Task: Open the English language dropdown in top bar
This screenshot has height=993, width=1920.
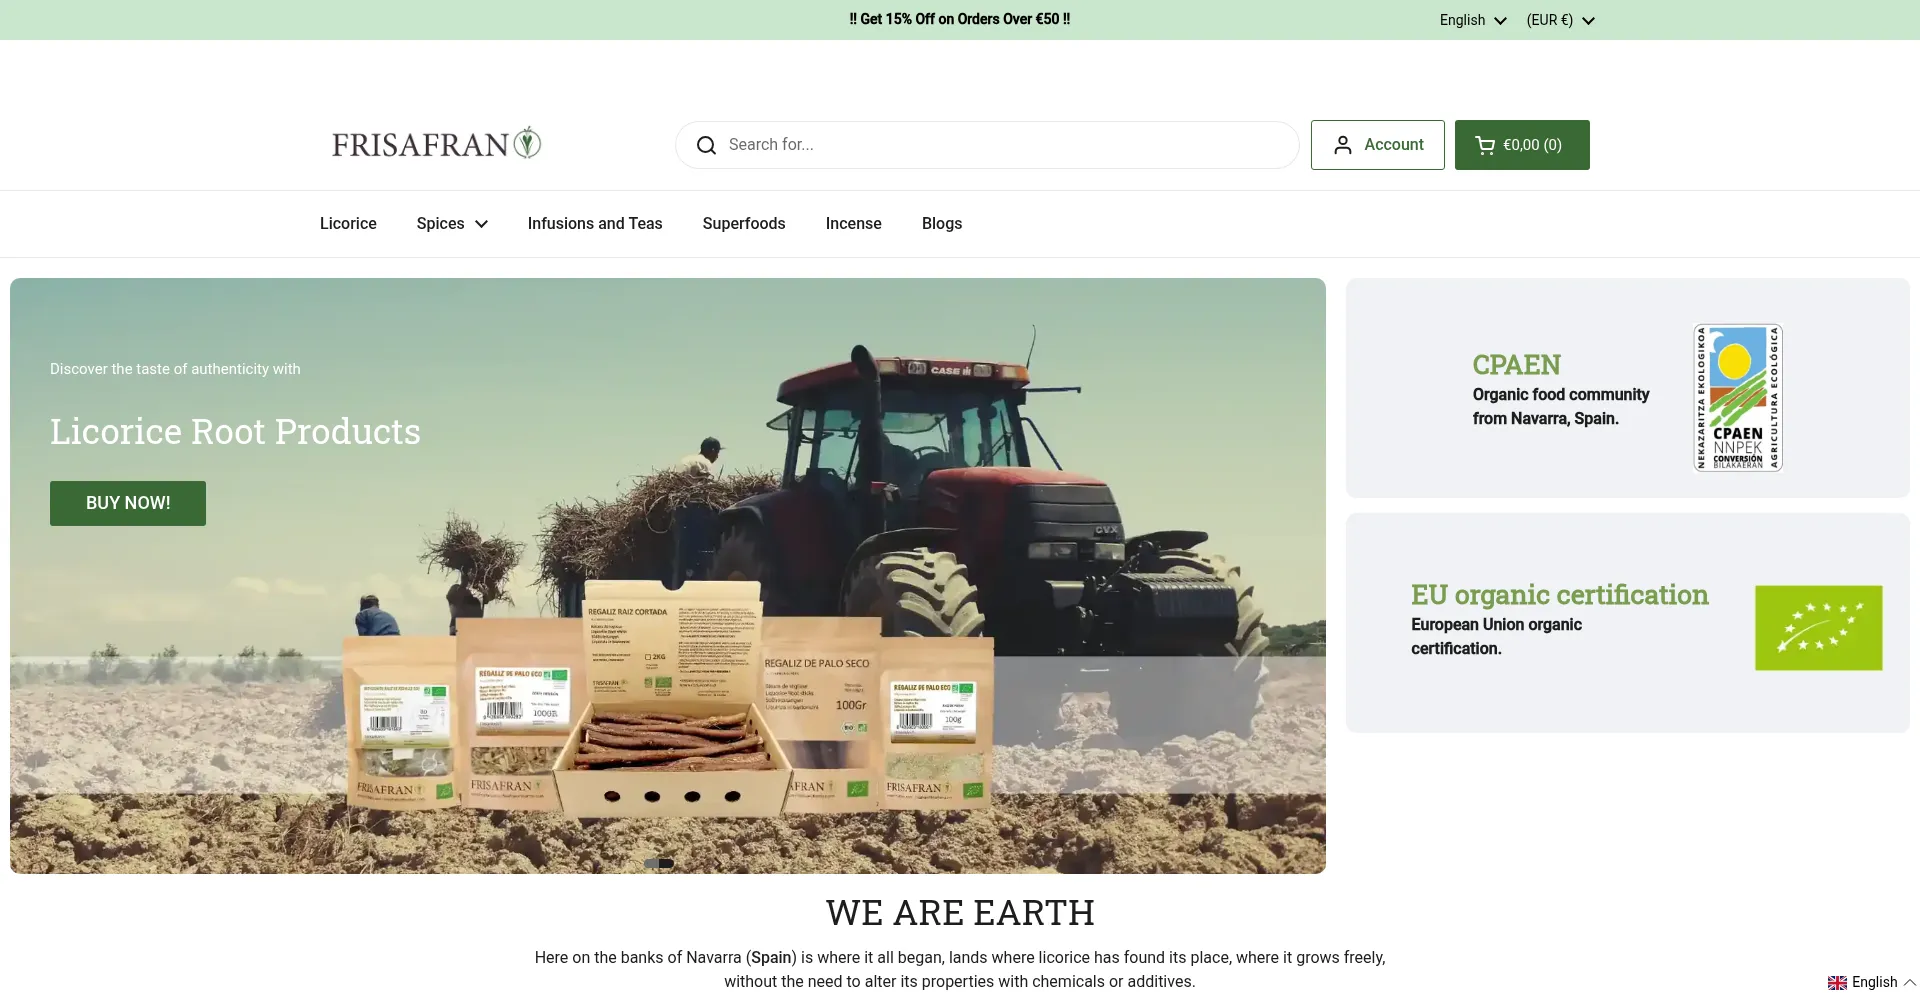Action: [1473, 20]
